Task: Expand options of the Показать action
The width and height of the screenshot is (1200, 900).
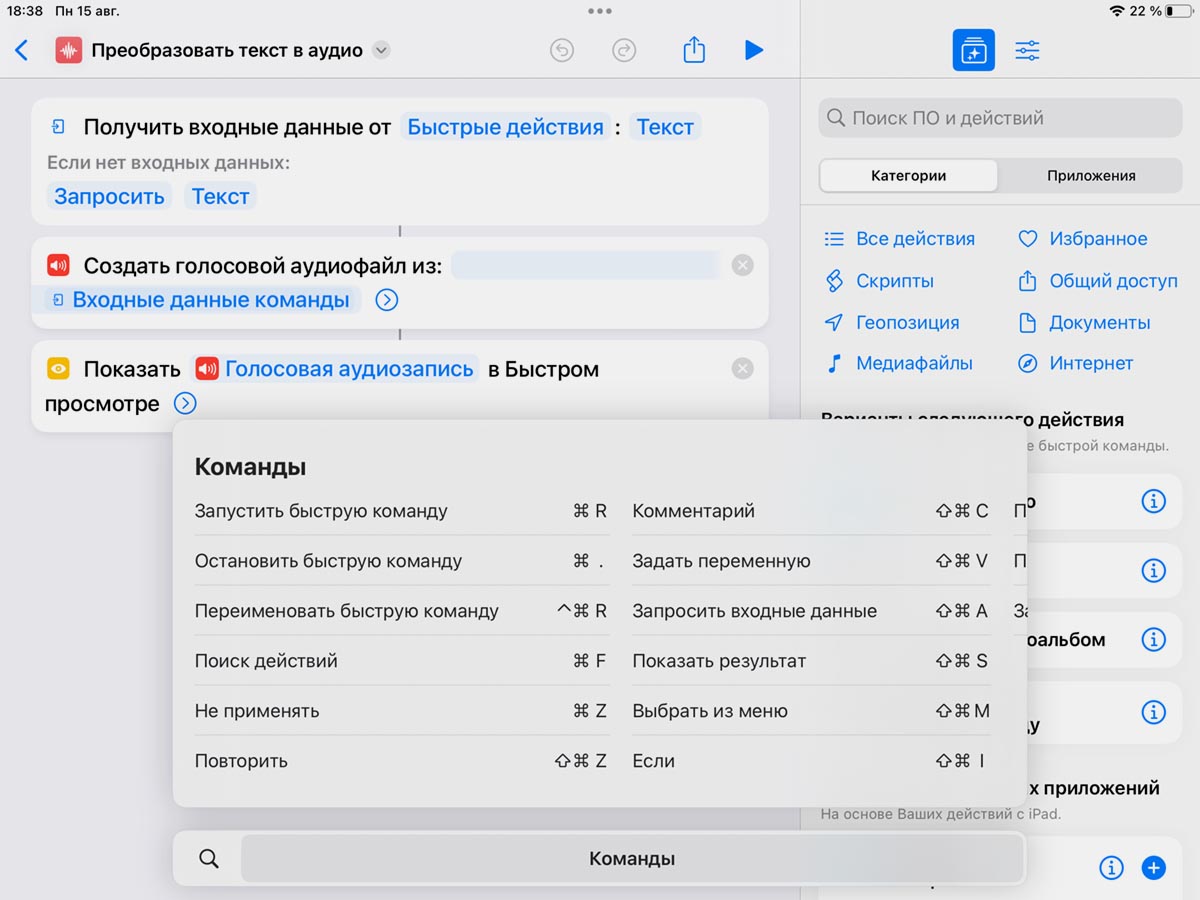Action: tap(185, 404)
